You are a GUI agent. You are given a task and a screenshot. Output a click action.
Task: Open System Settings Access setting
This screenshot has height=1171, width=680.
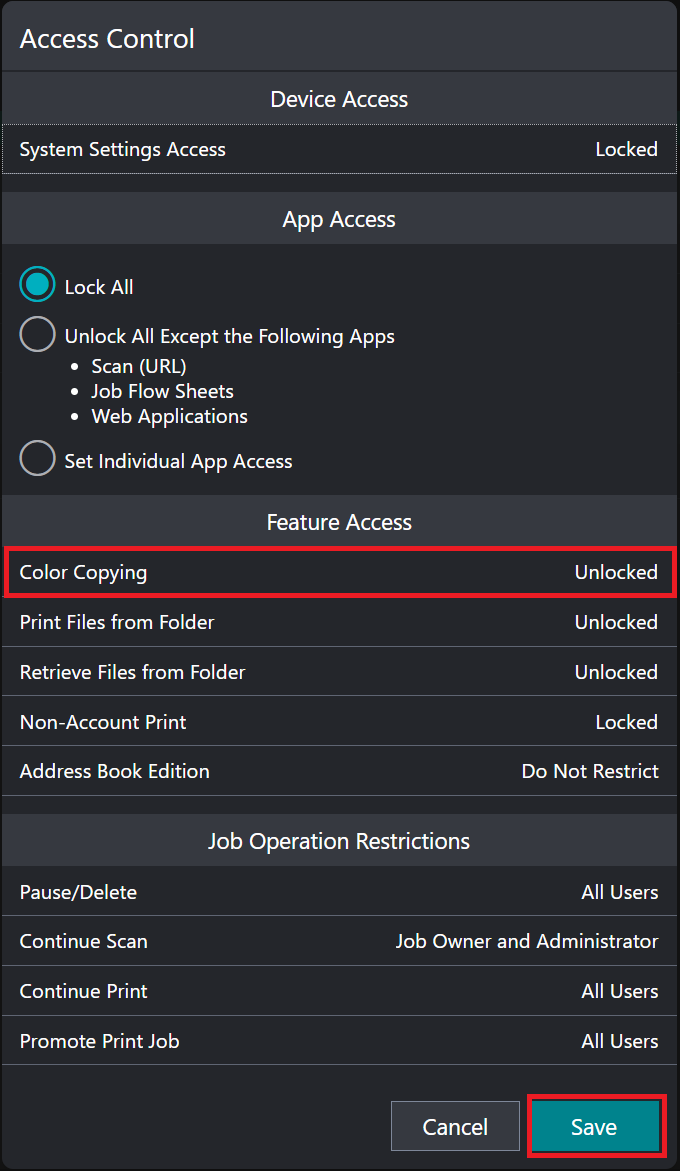[x=339, y=150]
